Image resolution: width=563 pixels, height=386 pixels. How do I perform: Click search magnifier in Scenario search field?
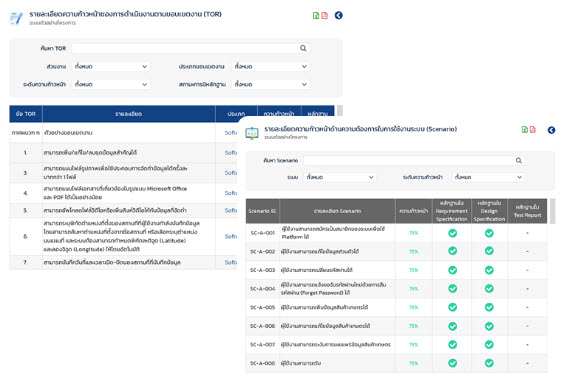pos(518,160)
